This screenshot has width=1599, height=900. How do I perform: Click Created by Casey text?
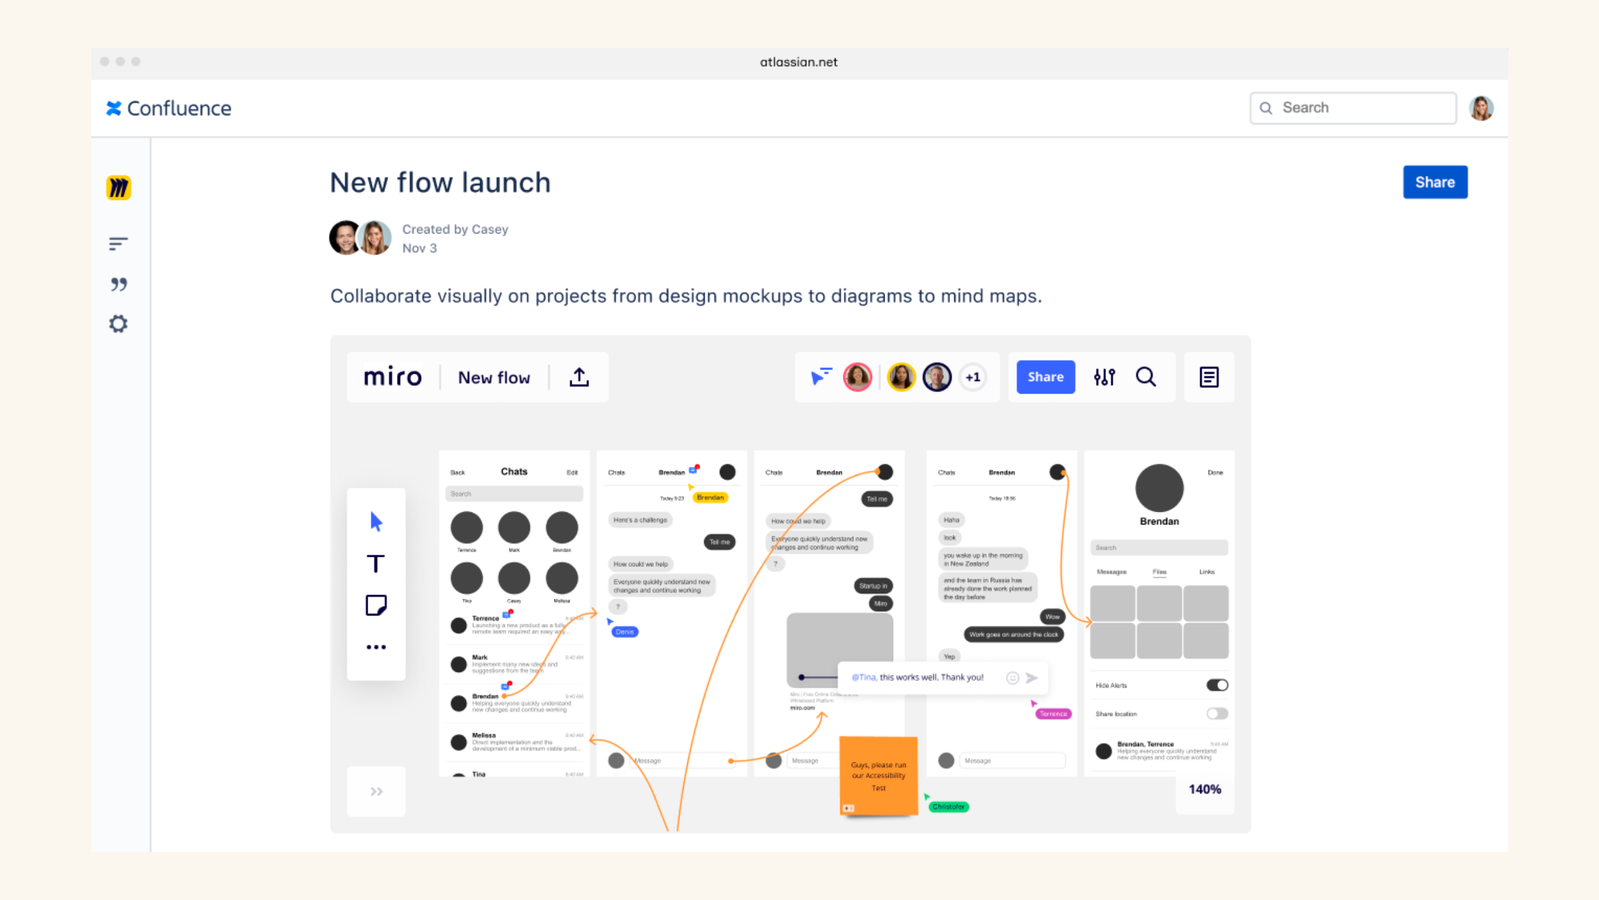coord(455,229)
